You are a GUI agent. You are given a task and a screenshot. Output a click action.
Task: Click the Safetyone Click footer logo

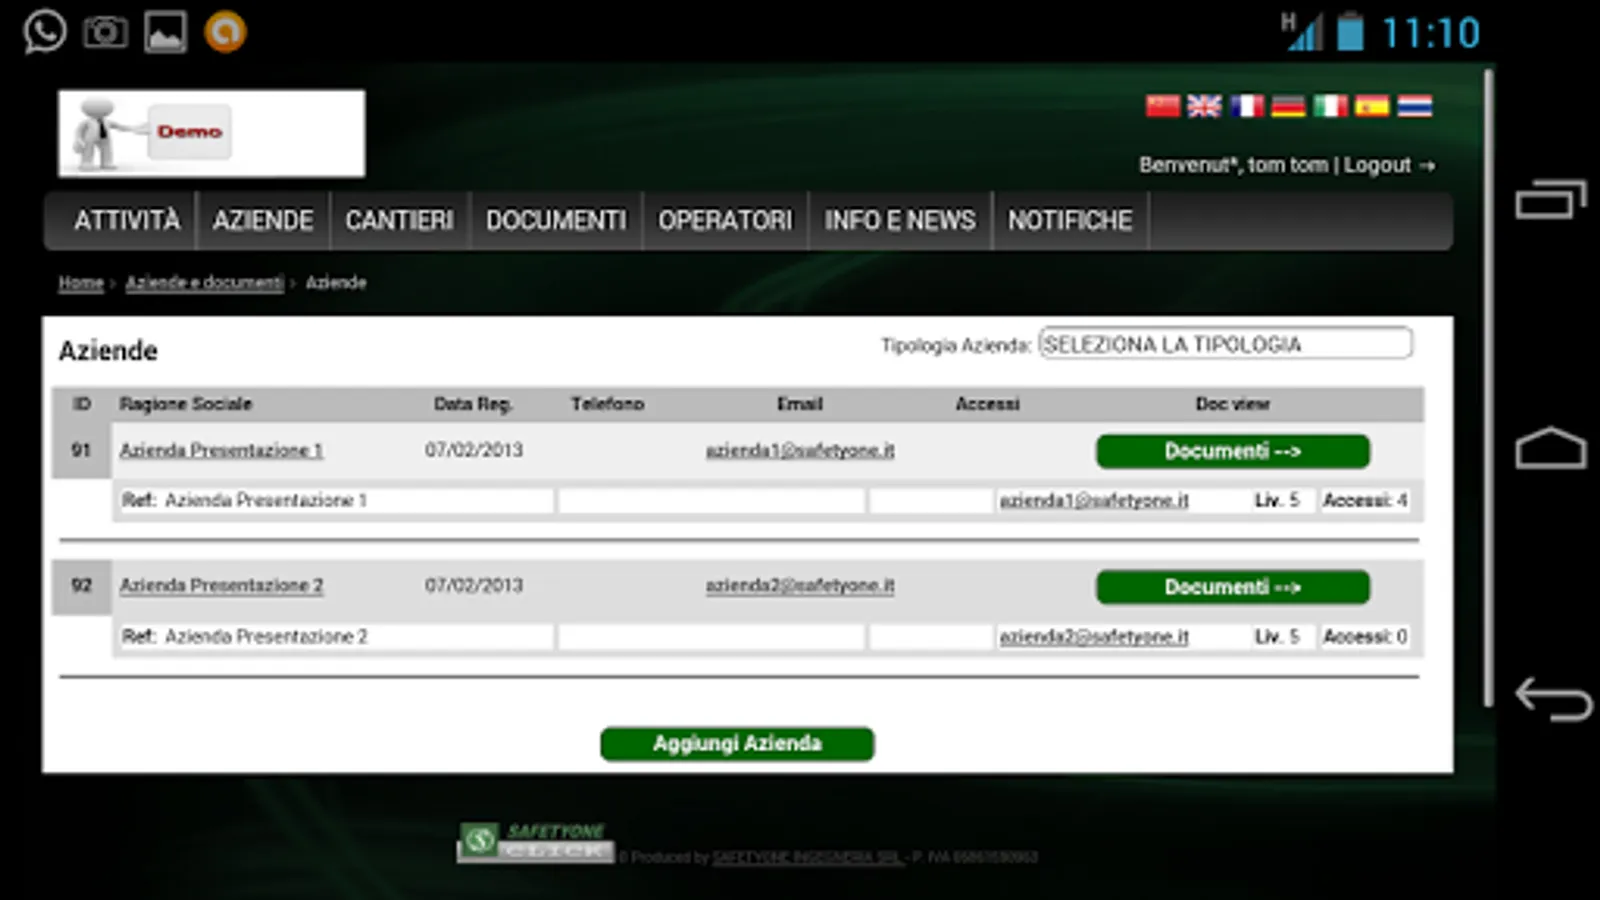[535, 842]
